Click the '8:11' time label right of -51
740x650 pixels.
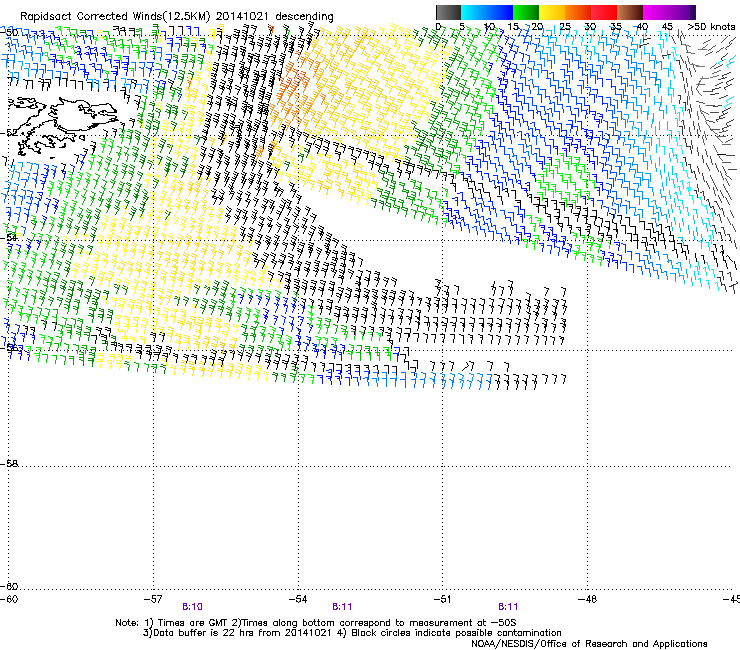(508, 607)
